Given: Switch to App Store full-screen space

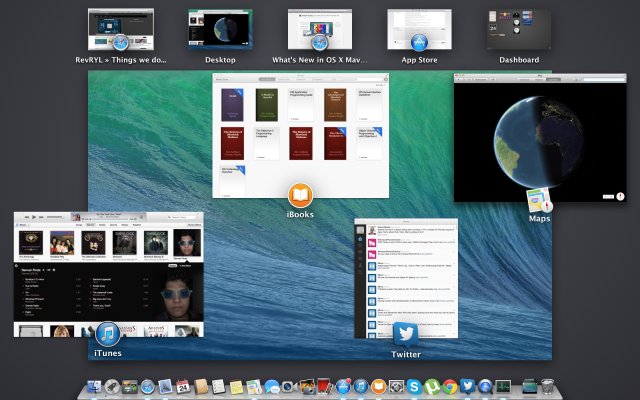Looking at the screenshot, I should click(420, 29).
